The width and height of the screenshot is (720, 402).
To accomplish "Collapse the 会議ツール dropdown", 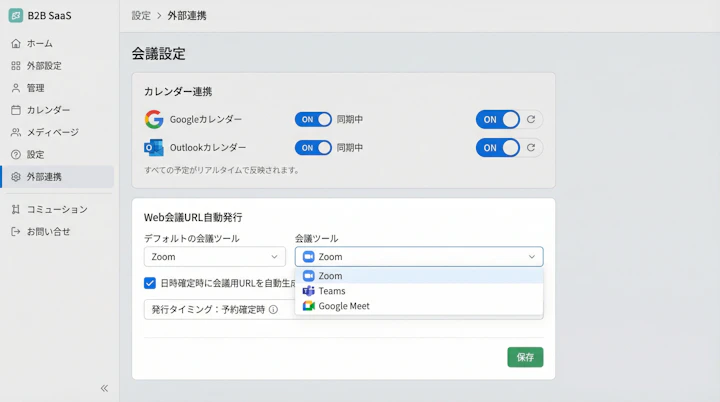I will [419, 257].
